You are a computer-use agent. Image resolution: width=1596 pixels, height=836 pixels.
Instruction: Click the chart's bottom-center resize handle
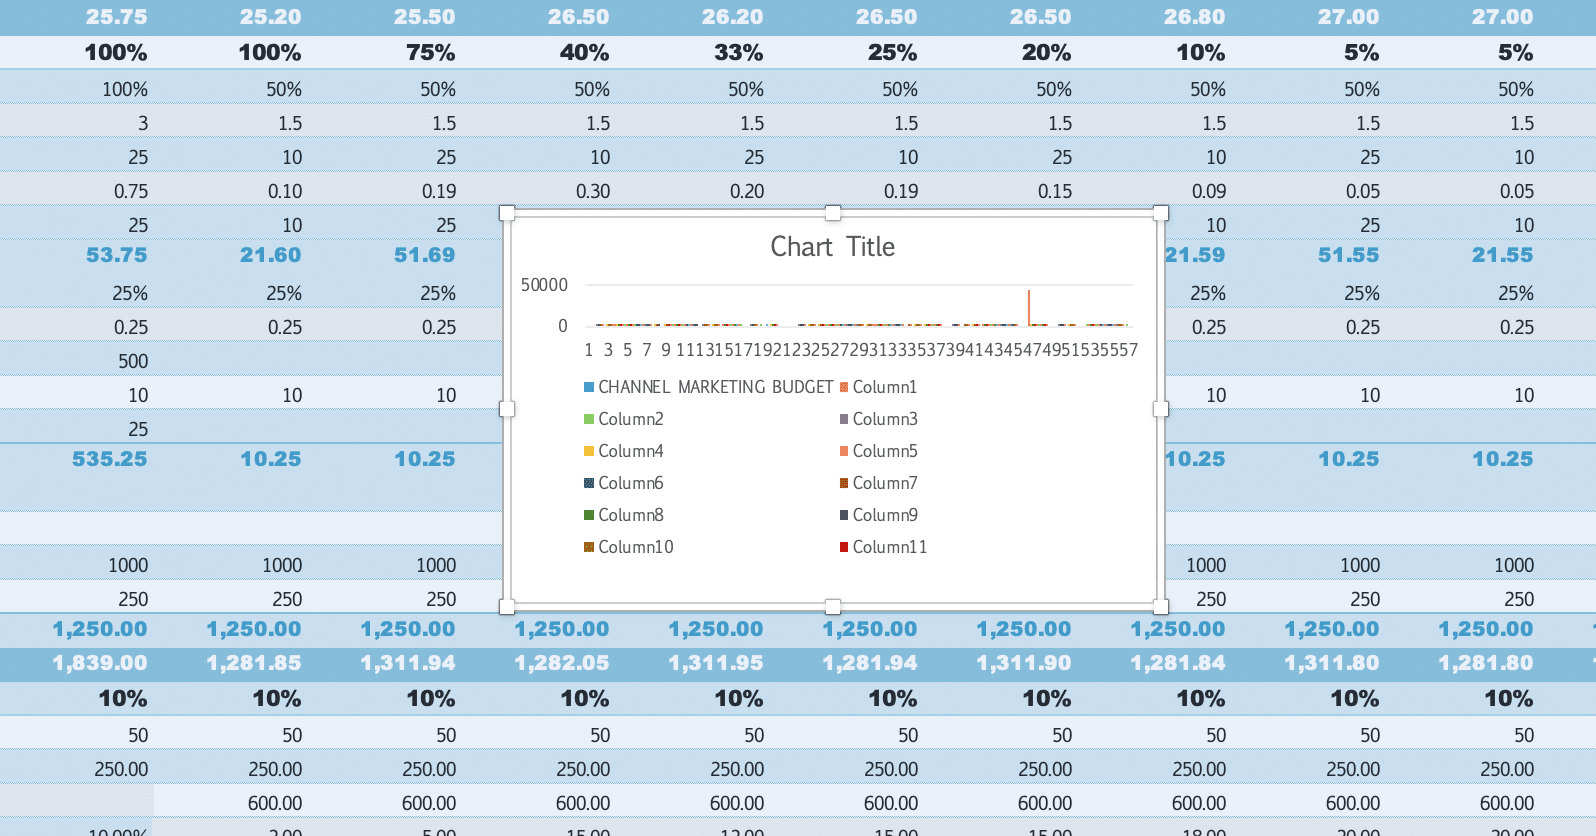(x=833, y=606)
